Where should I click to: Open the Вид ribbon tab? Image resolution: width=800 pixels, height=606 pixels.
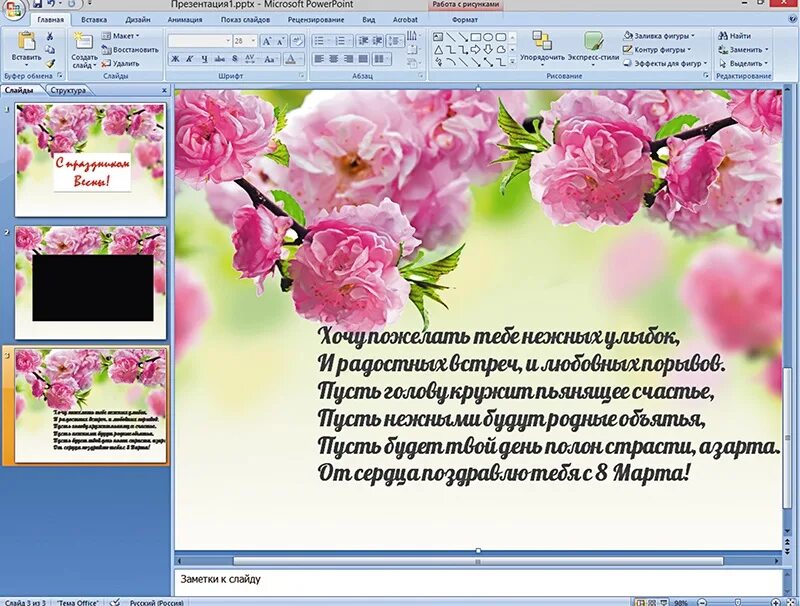[368, 19]
